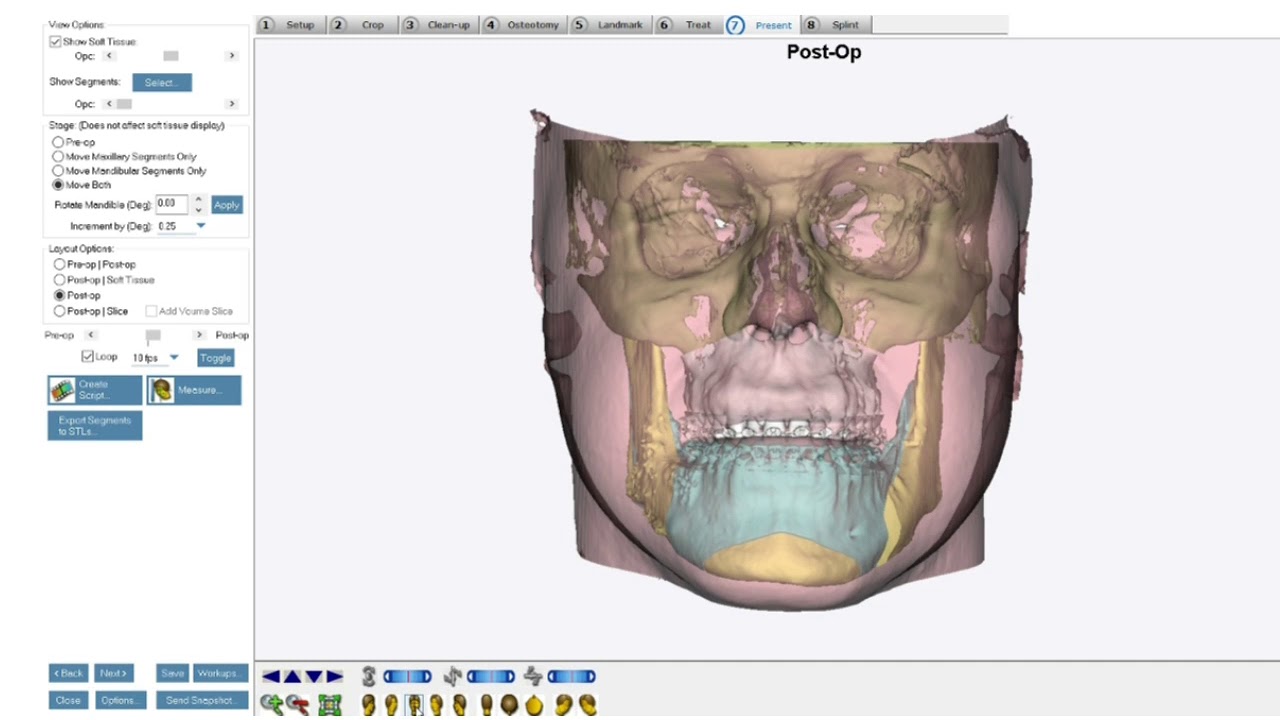Click the first blue rotation slider bar

coord(408,677)
